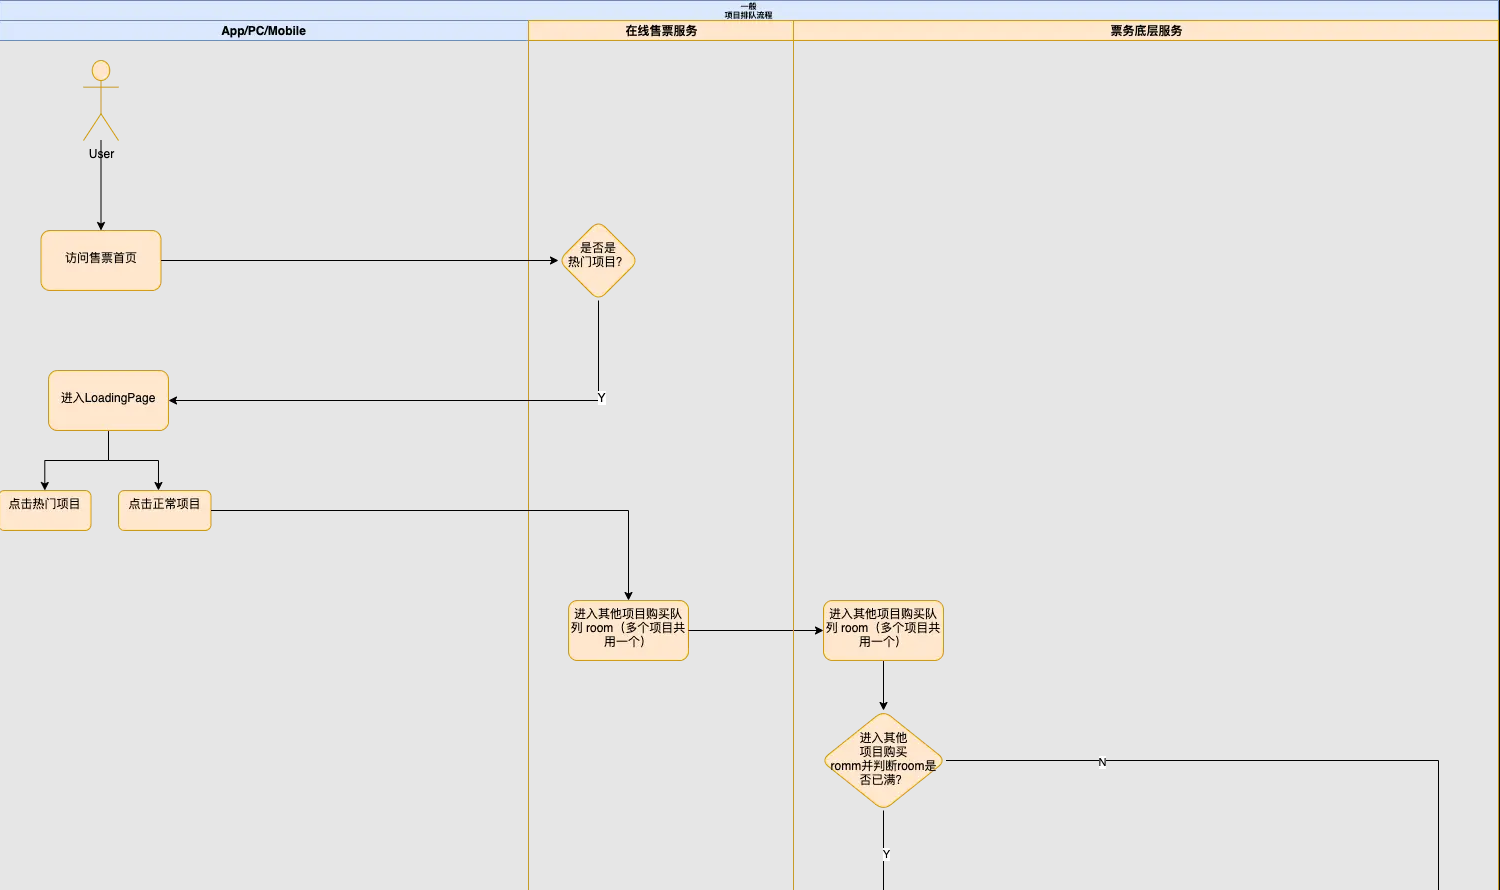Image resolution: width=1500 pixels, height=890 pixels.
Task: Select the 进入其他项目购买队列 node in 票务底层服务 lane
Action: pos(883,631)
